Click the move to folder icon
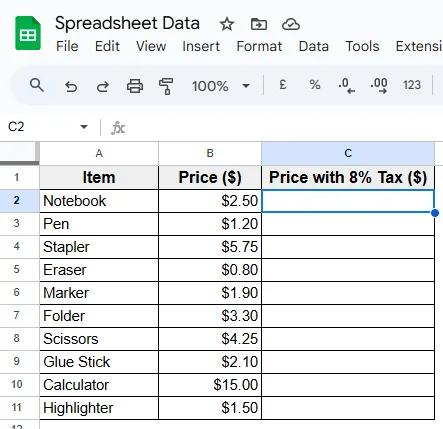Image resolution: width=443 pixels, height=429 pixels. click(259, 24)
